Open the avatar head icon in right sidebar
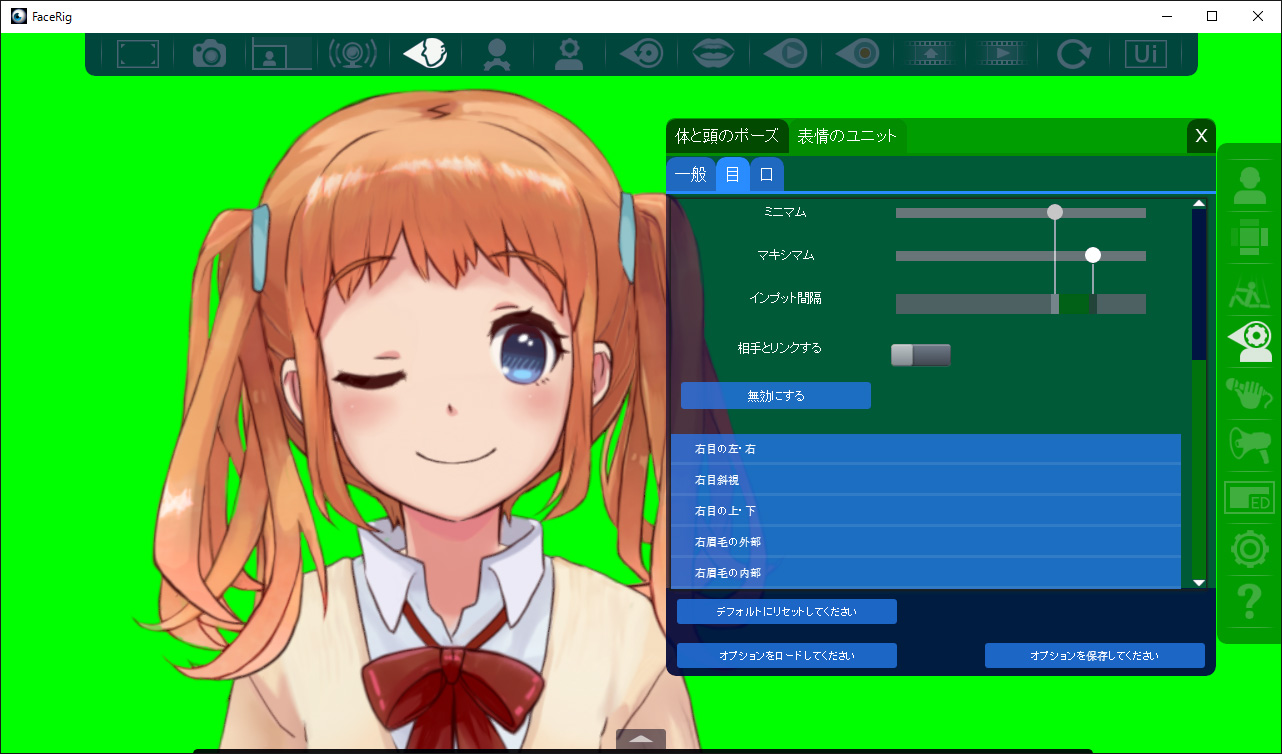This screenshot has width=1282, height=754. click(1249, 185)
